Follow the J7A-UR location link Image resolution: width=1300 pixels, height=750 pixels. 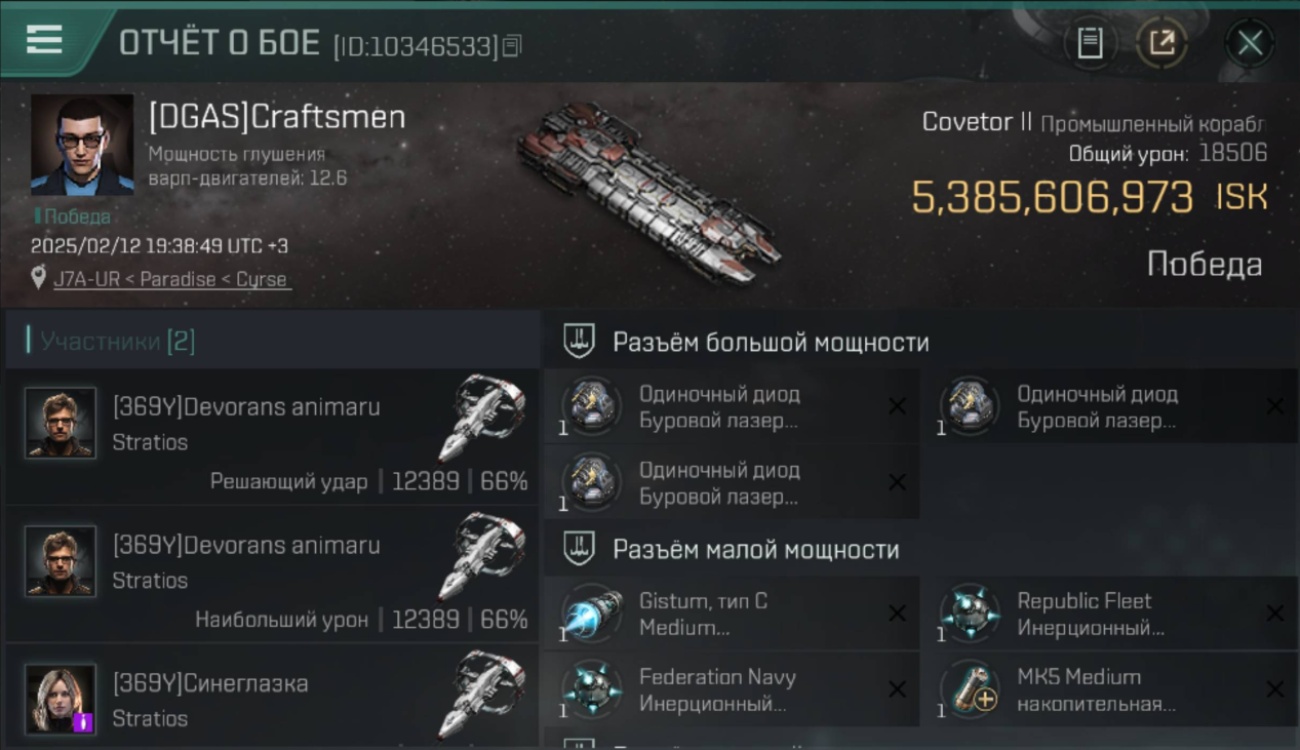pos(170,279)
